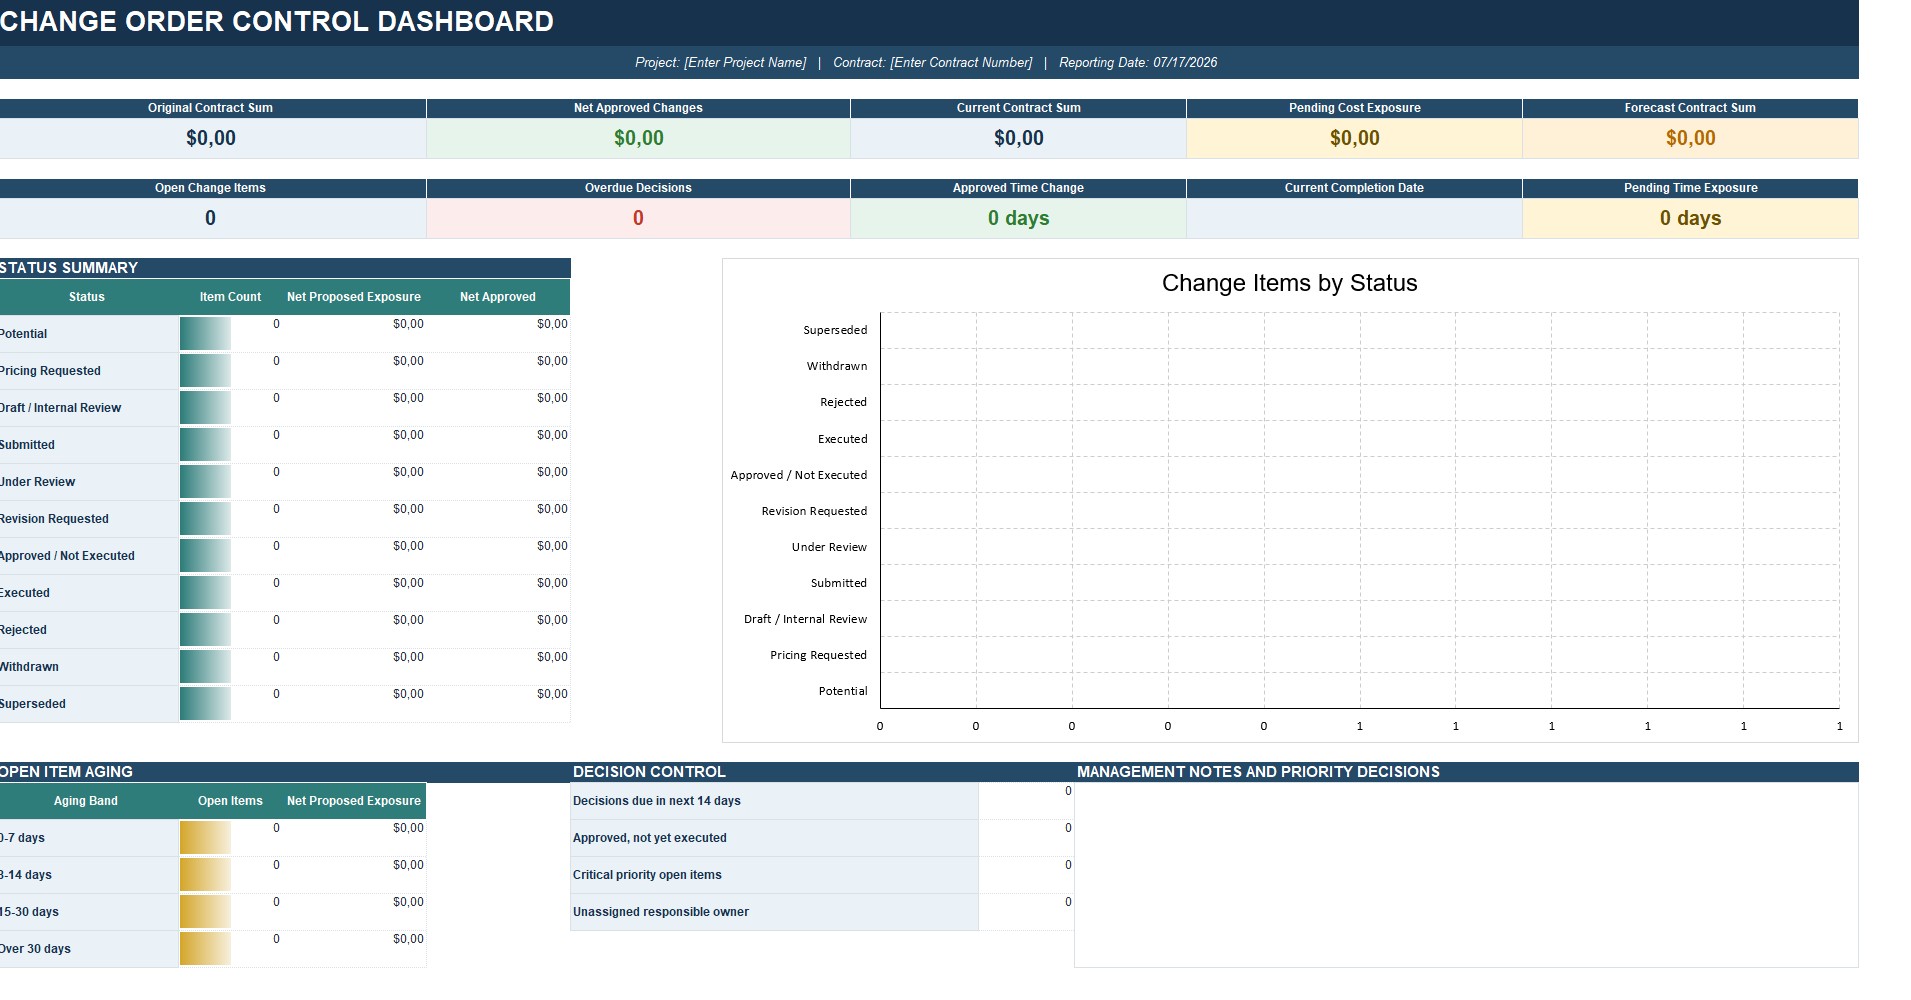Screen dimensions: 1911x1000
Task: Click the gold data bar in the 0-7 days row
Action: pos(205,838)
